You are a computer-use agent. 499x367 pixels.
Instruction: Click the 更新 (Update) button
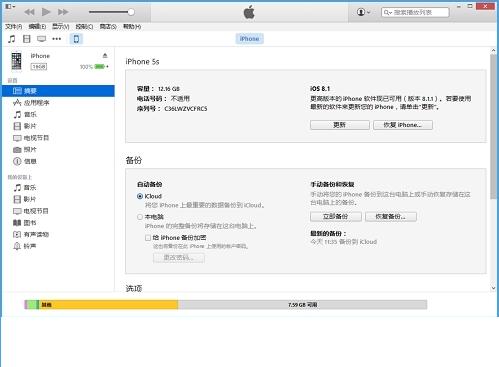tap(340, 125)
